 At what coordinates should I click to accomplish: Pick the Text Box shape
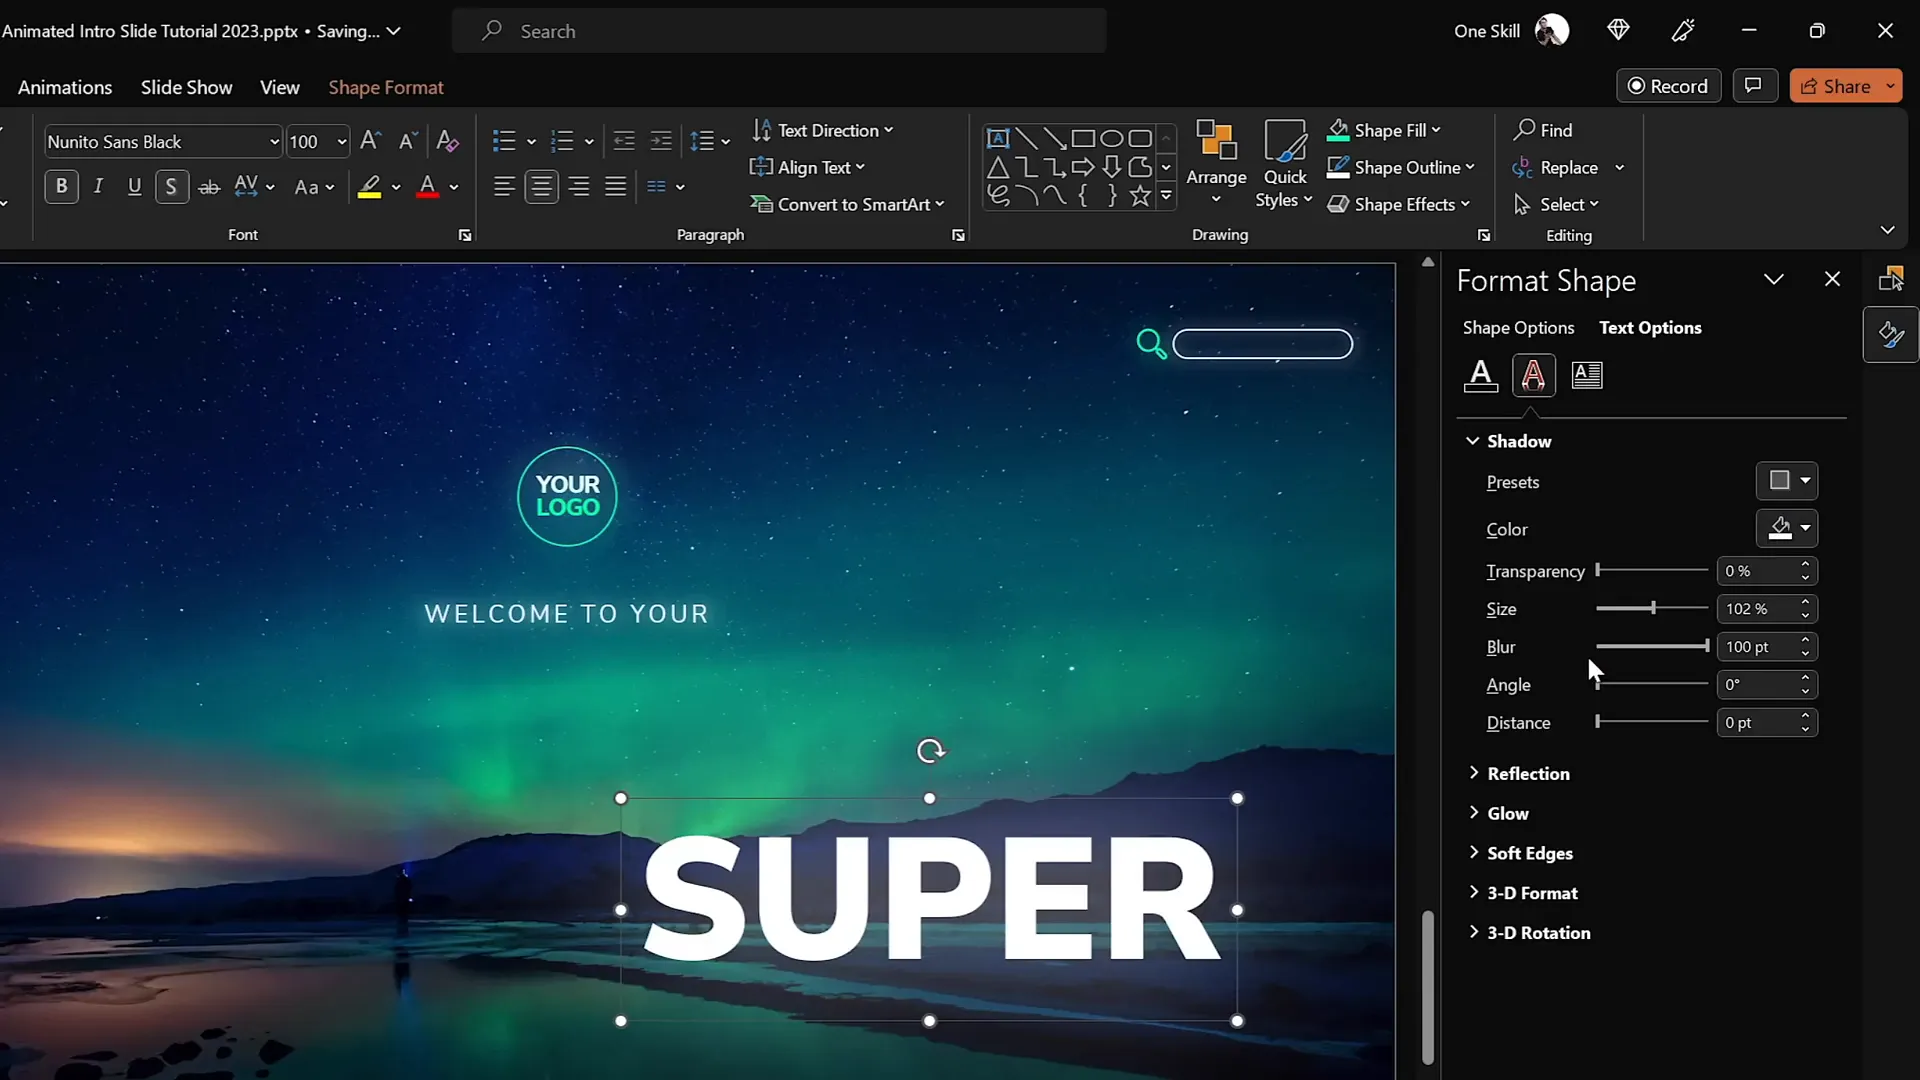click(x=997, y=138)
